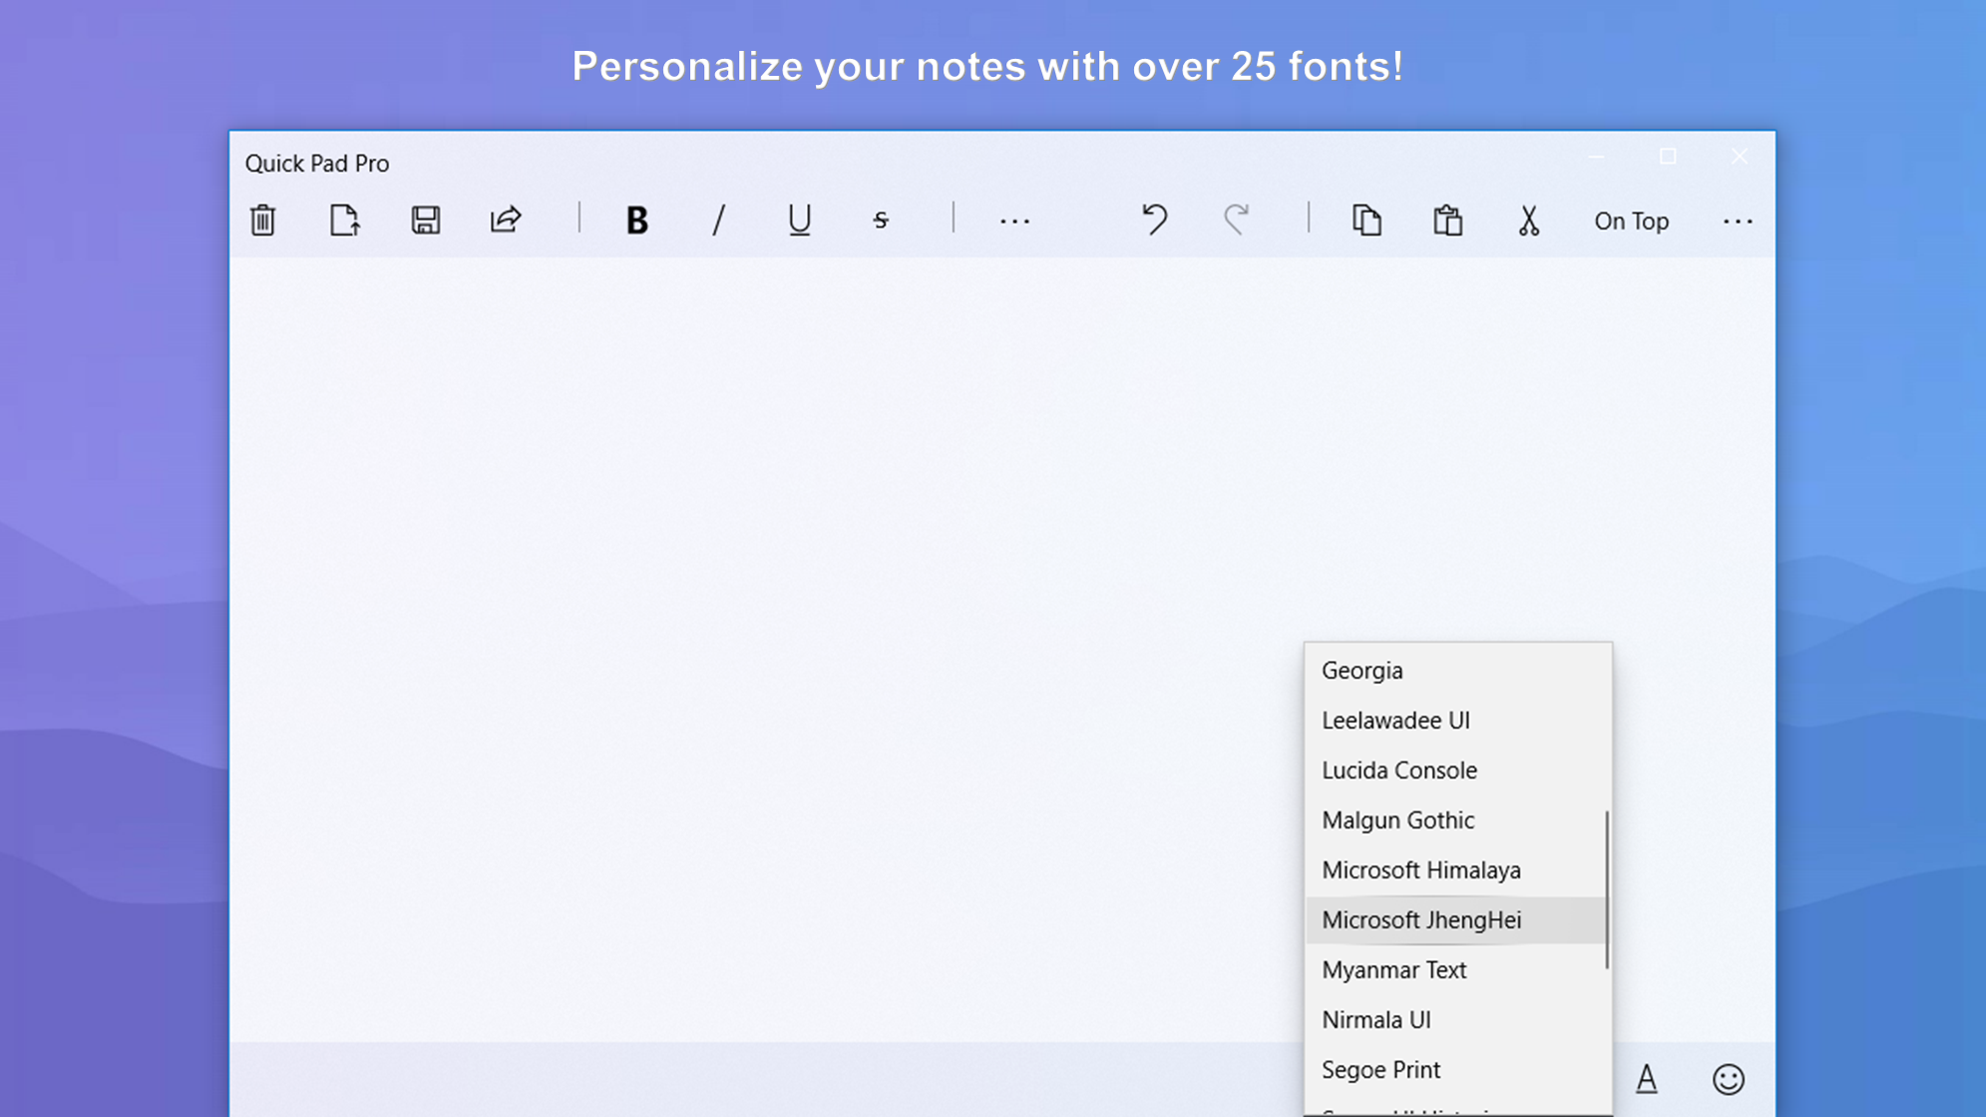Pick Microsoft JhengHei font

1457,920
